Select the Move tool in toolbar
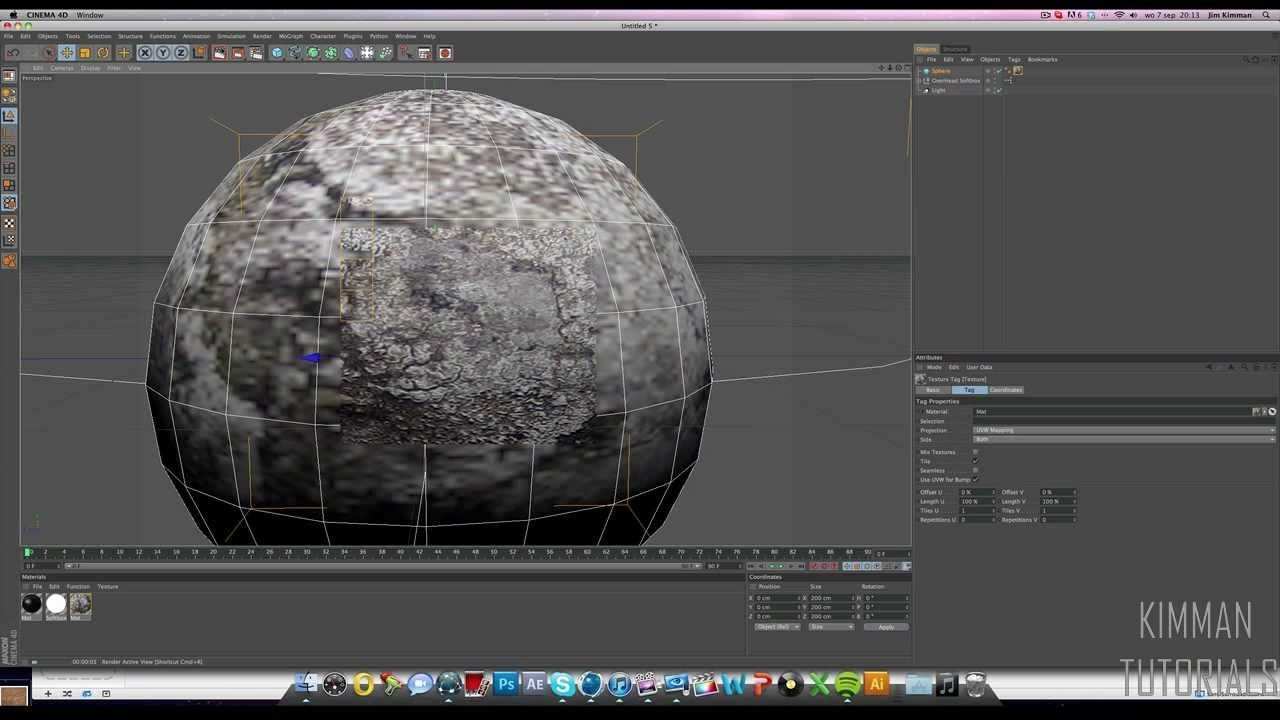1280x720 pixels. tap(66, 53)
